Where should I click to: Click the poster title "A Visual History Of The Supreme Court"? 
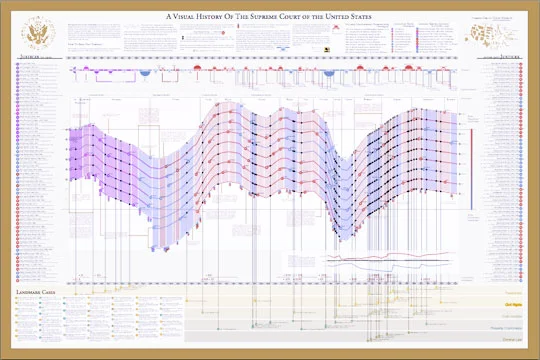coord(269,17)
